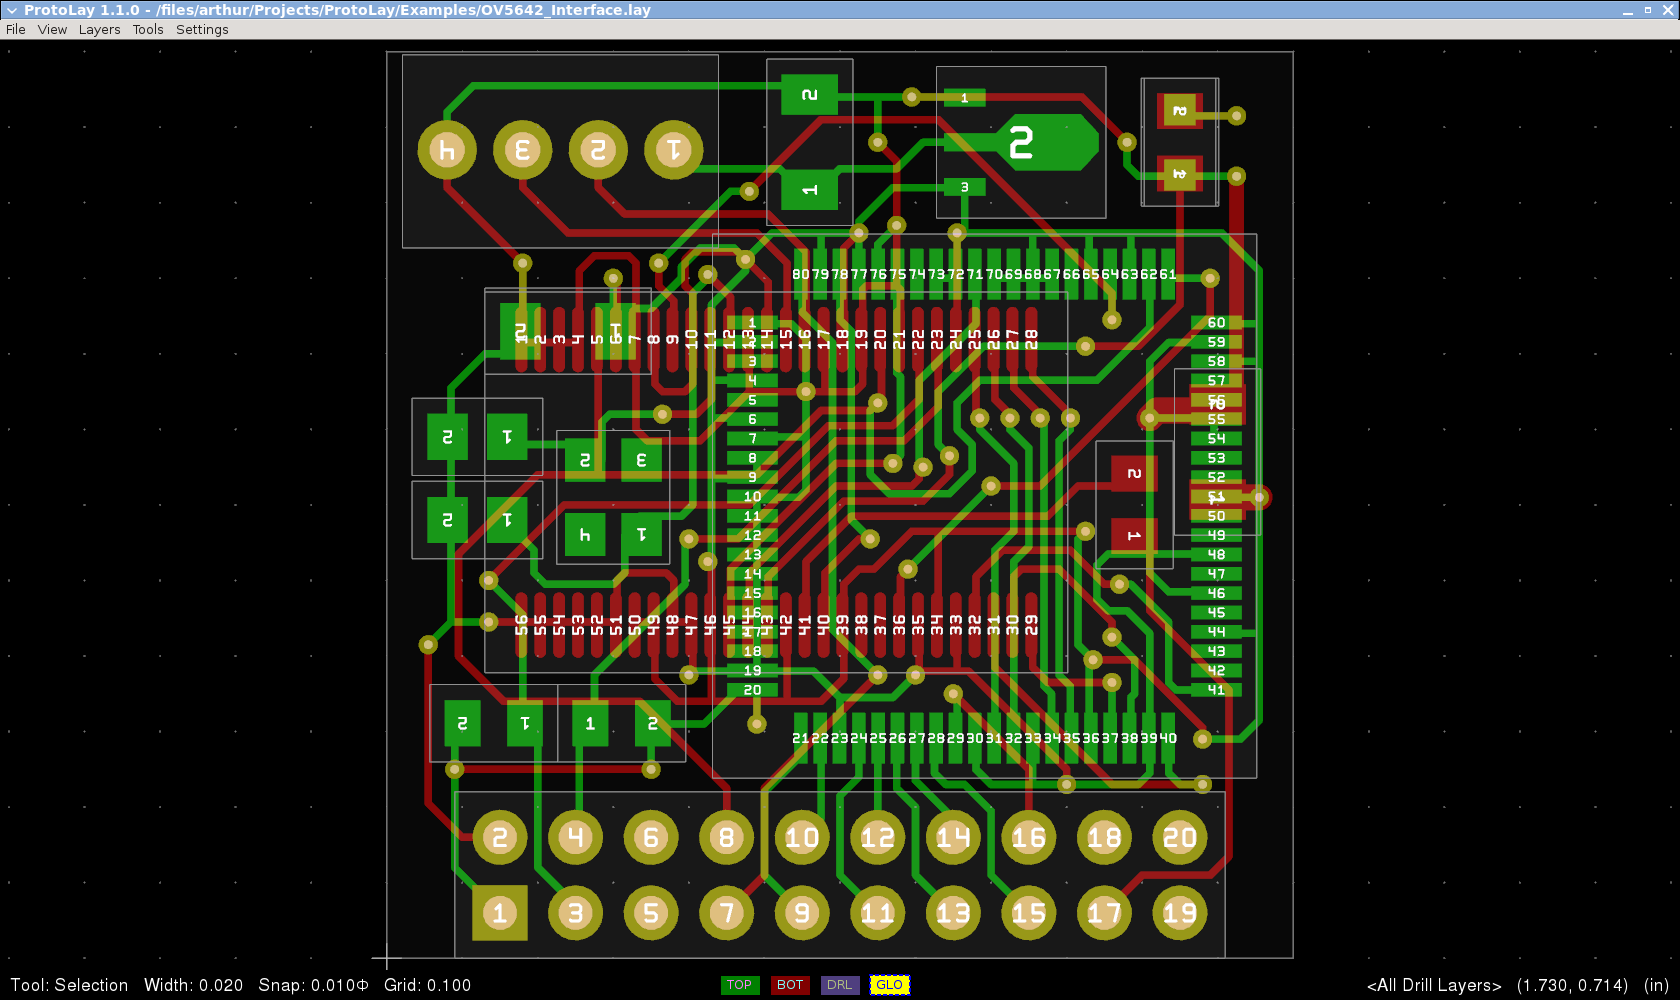The image size is (1680, 1000).
Task: Select the round header pad 20
Action: 1180,837
